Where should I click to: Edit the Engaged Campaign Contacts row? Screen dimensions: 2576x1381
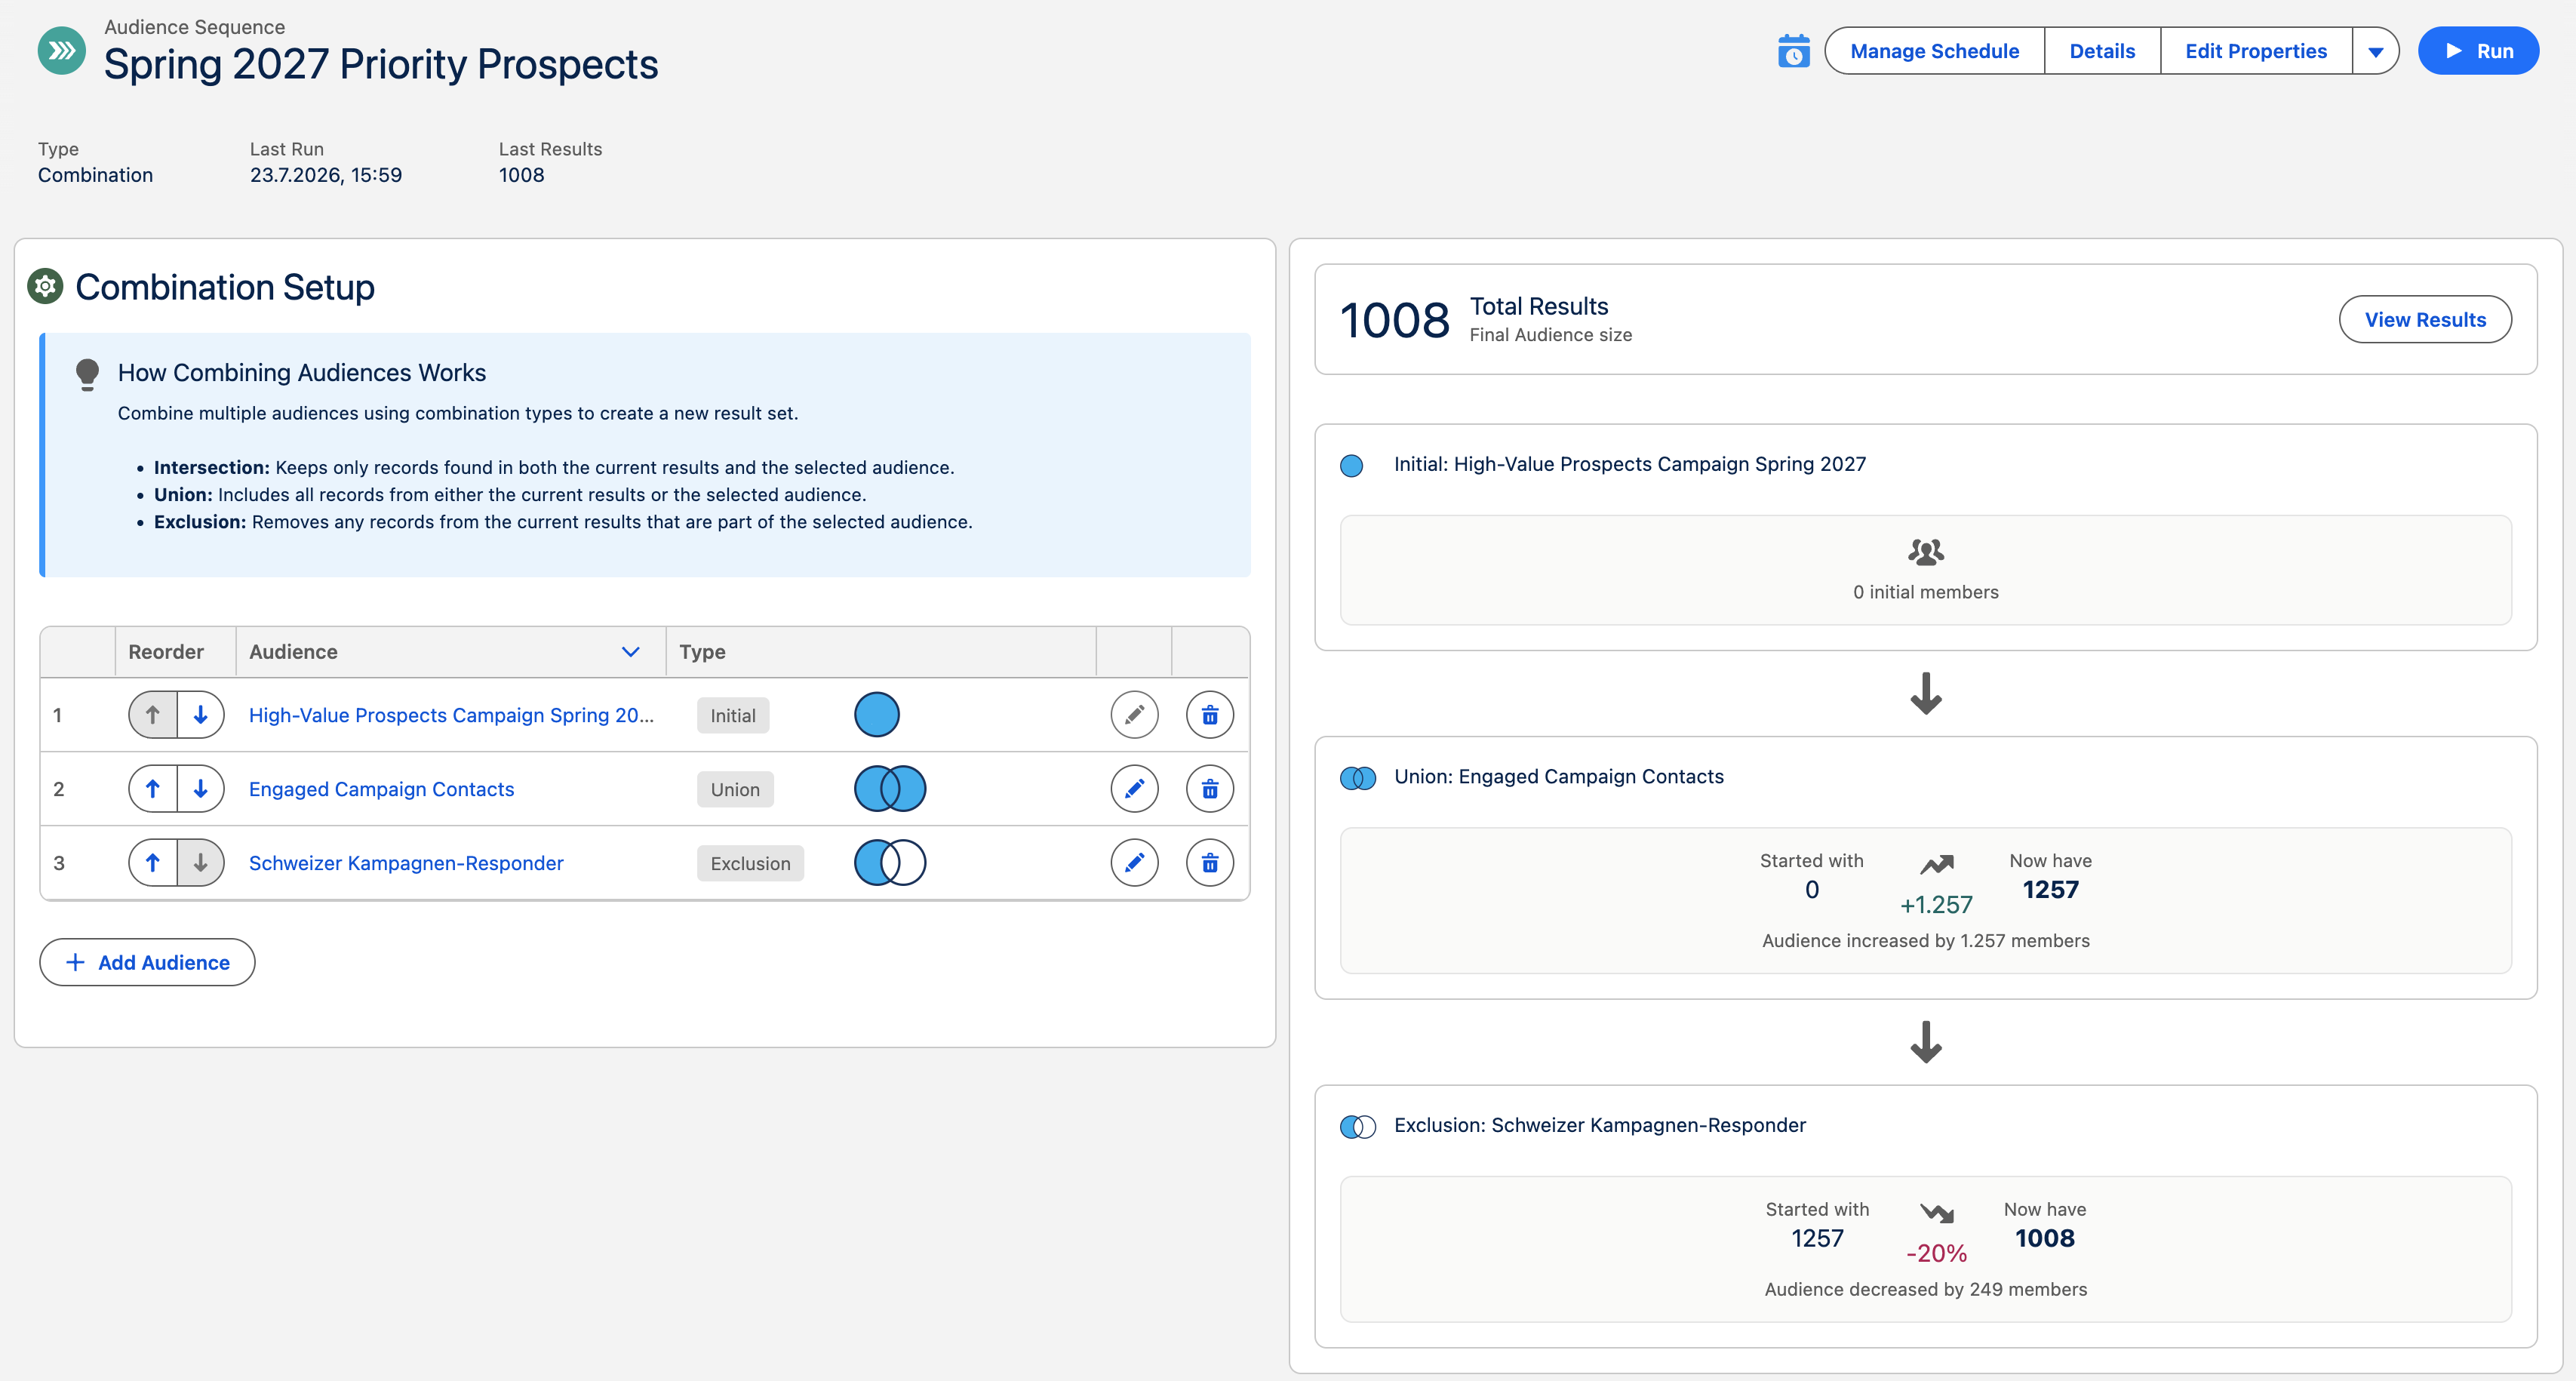pos(1135,789)
